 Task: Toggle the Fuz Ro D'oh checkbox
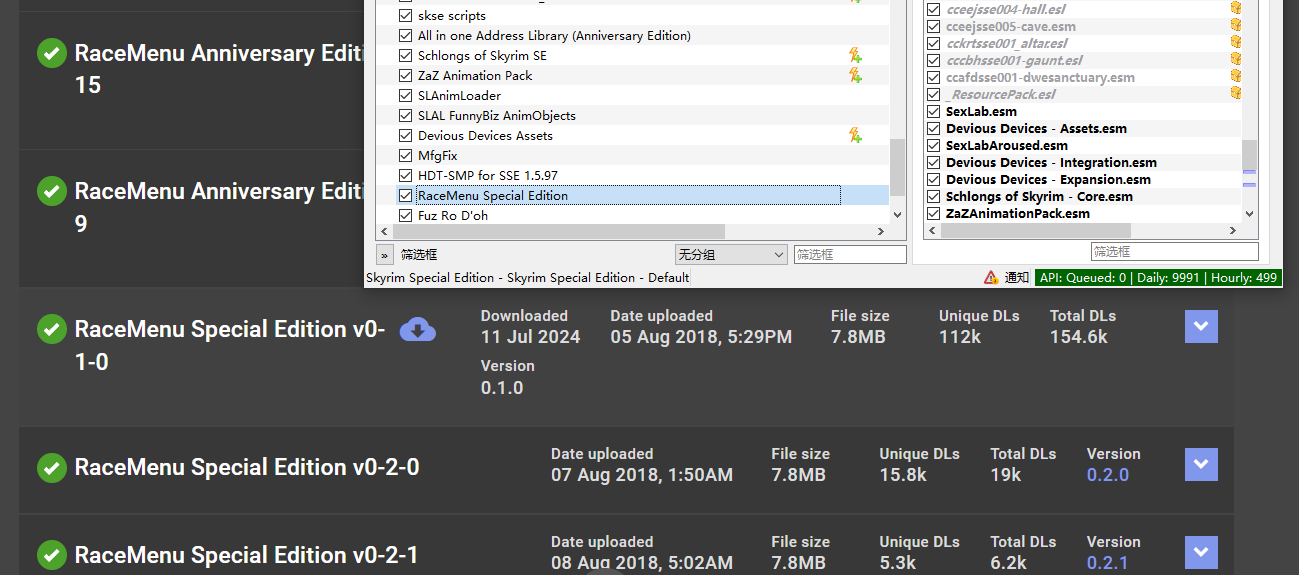point(405,216)
